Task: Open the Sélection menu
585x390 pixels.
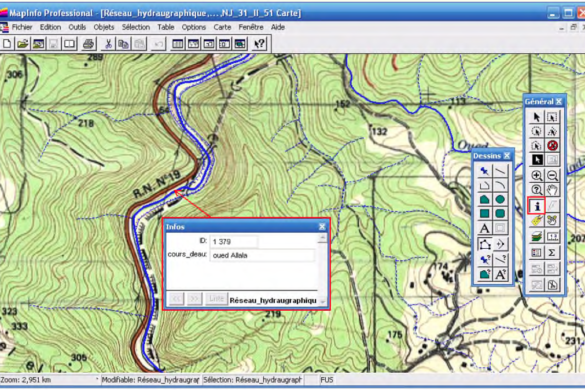Action: point(136,27)
